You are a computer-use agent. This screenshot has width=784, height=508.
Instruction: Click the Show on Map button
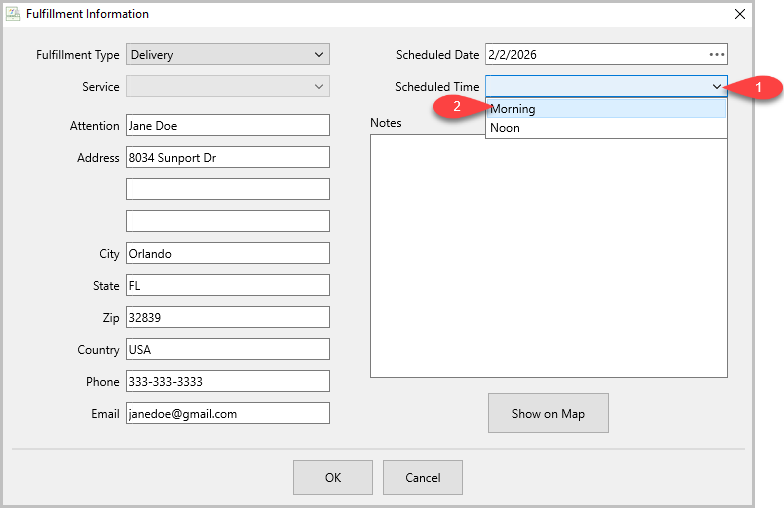click(x=548, y=413)
